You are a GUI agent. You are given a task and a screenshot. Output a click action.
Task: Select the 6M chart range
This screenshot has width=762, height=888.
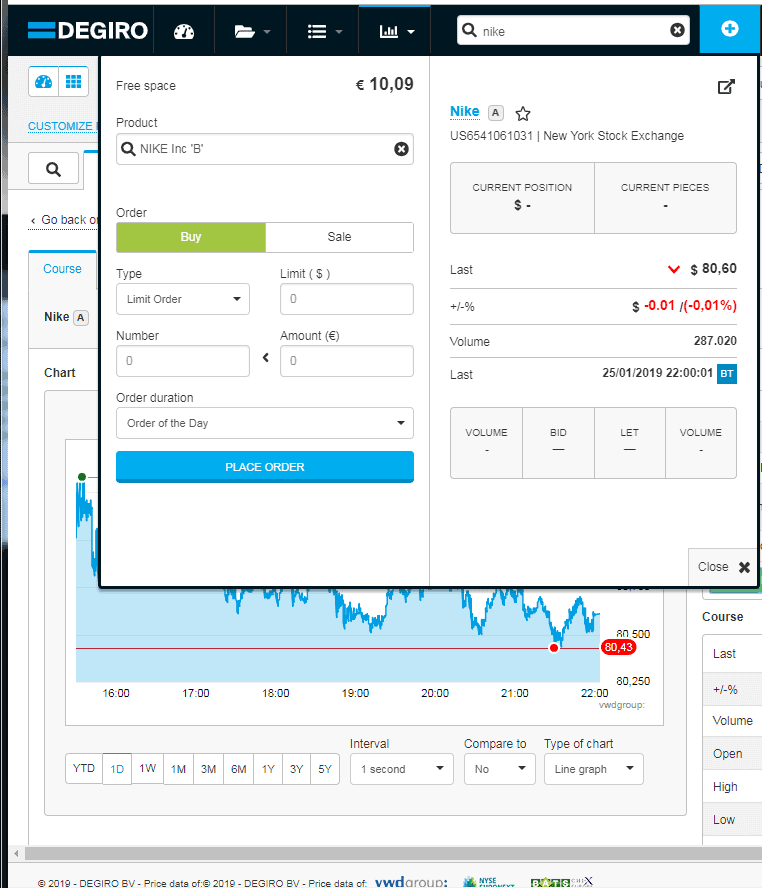[238, 769]
